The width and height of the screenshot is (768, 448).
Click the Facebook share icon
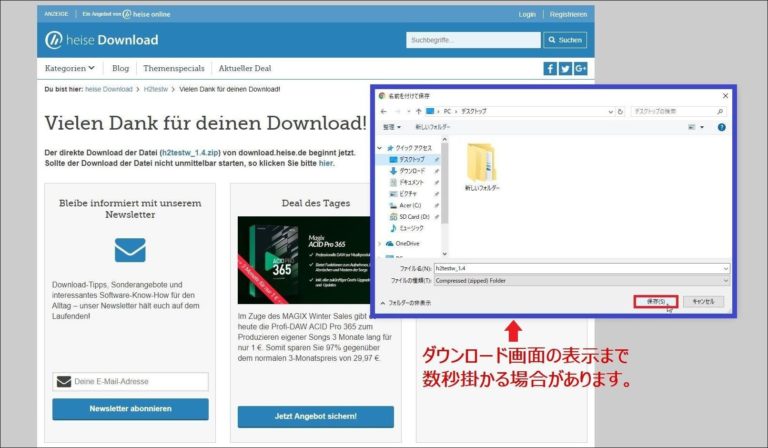click(550, 69)
